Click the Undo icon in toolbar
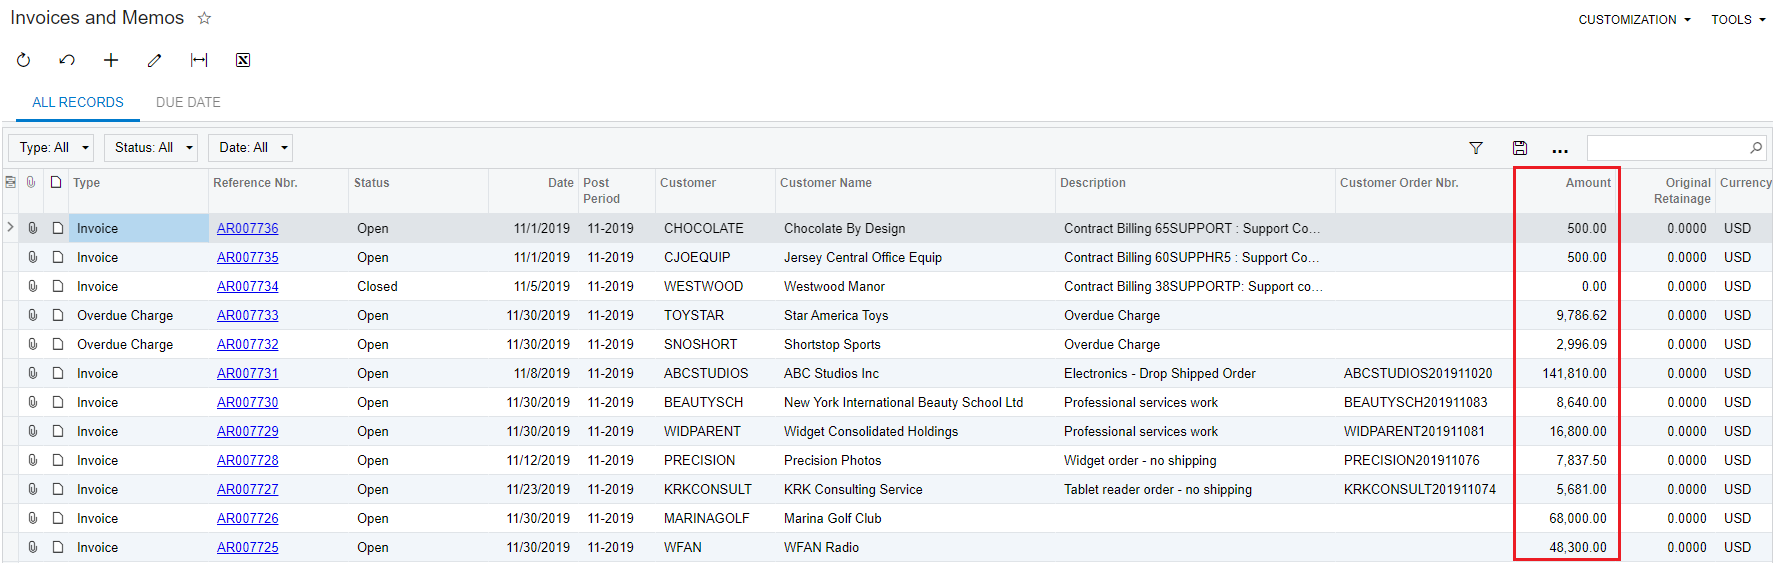 [67, 60]
